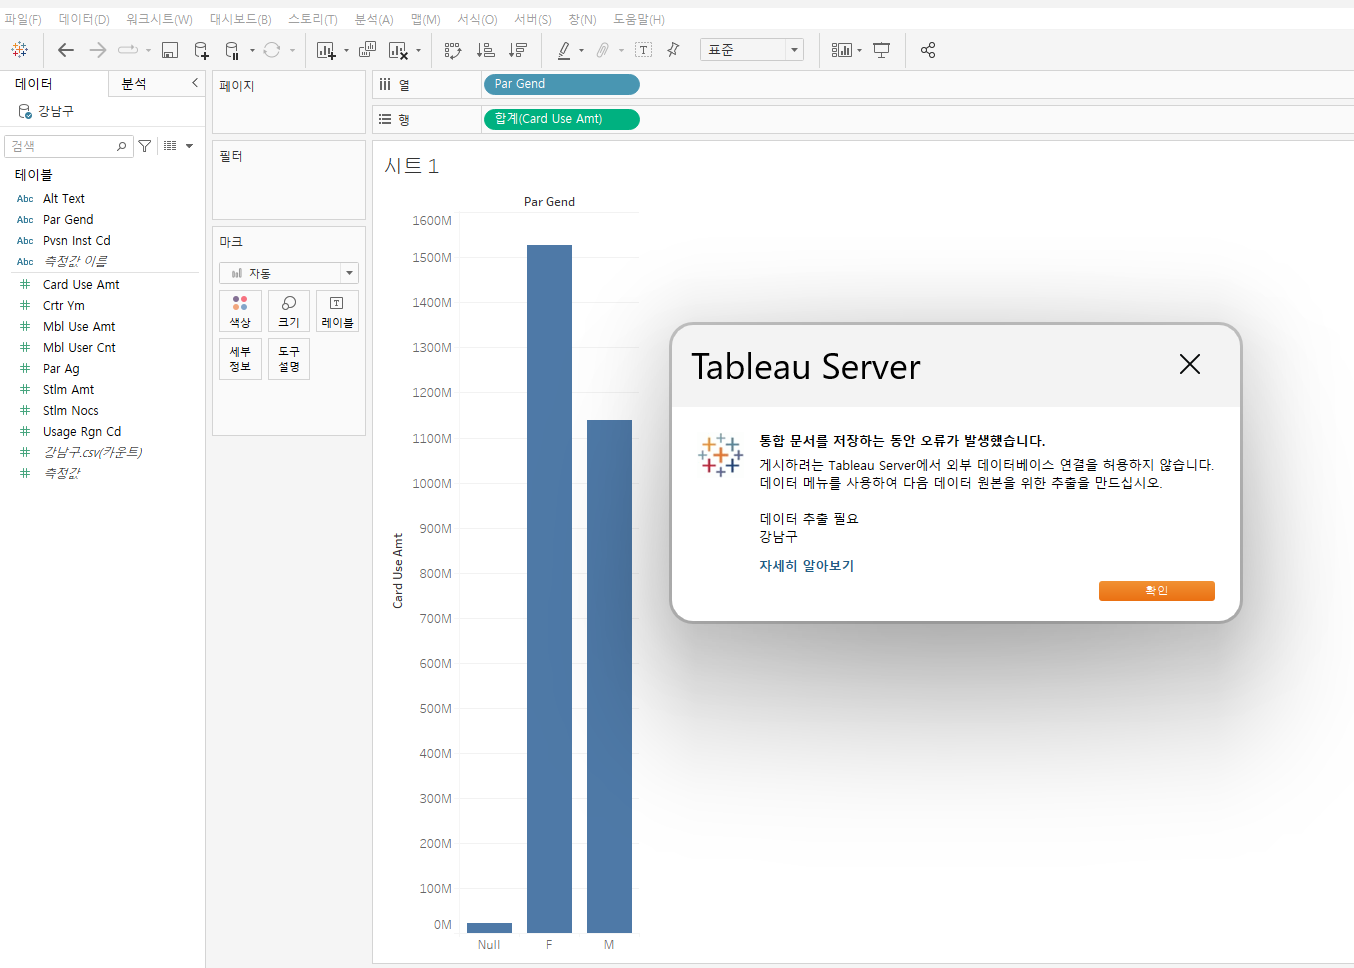Viewport: 1354px width, 968px height.
Task: Click the short bar for Null
Action: [489, 928]
